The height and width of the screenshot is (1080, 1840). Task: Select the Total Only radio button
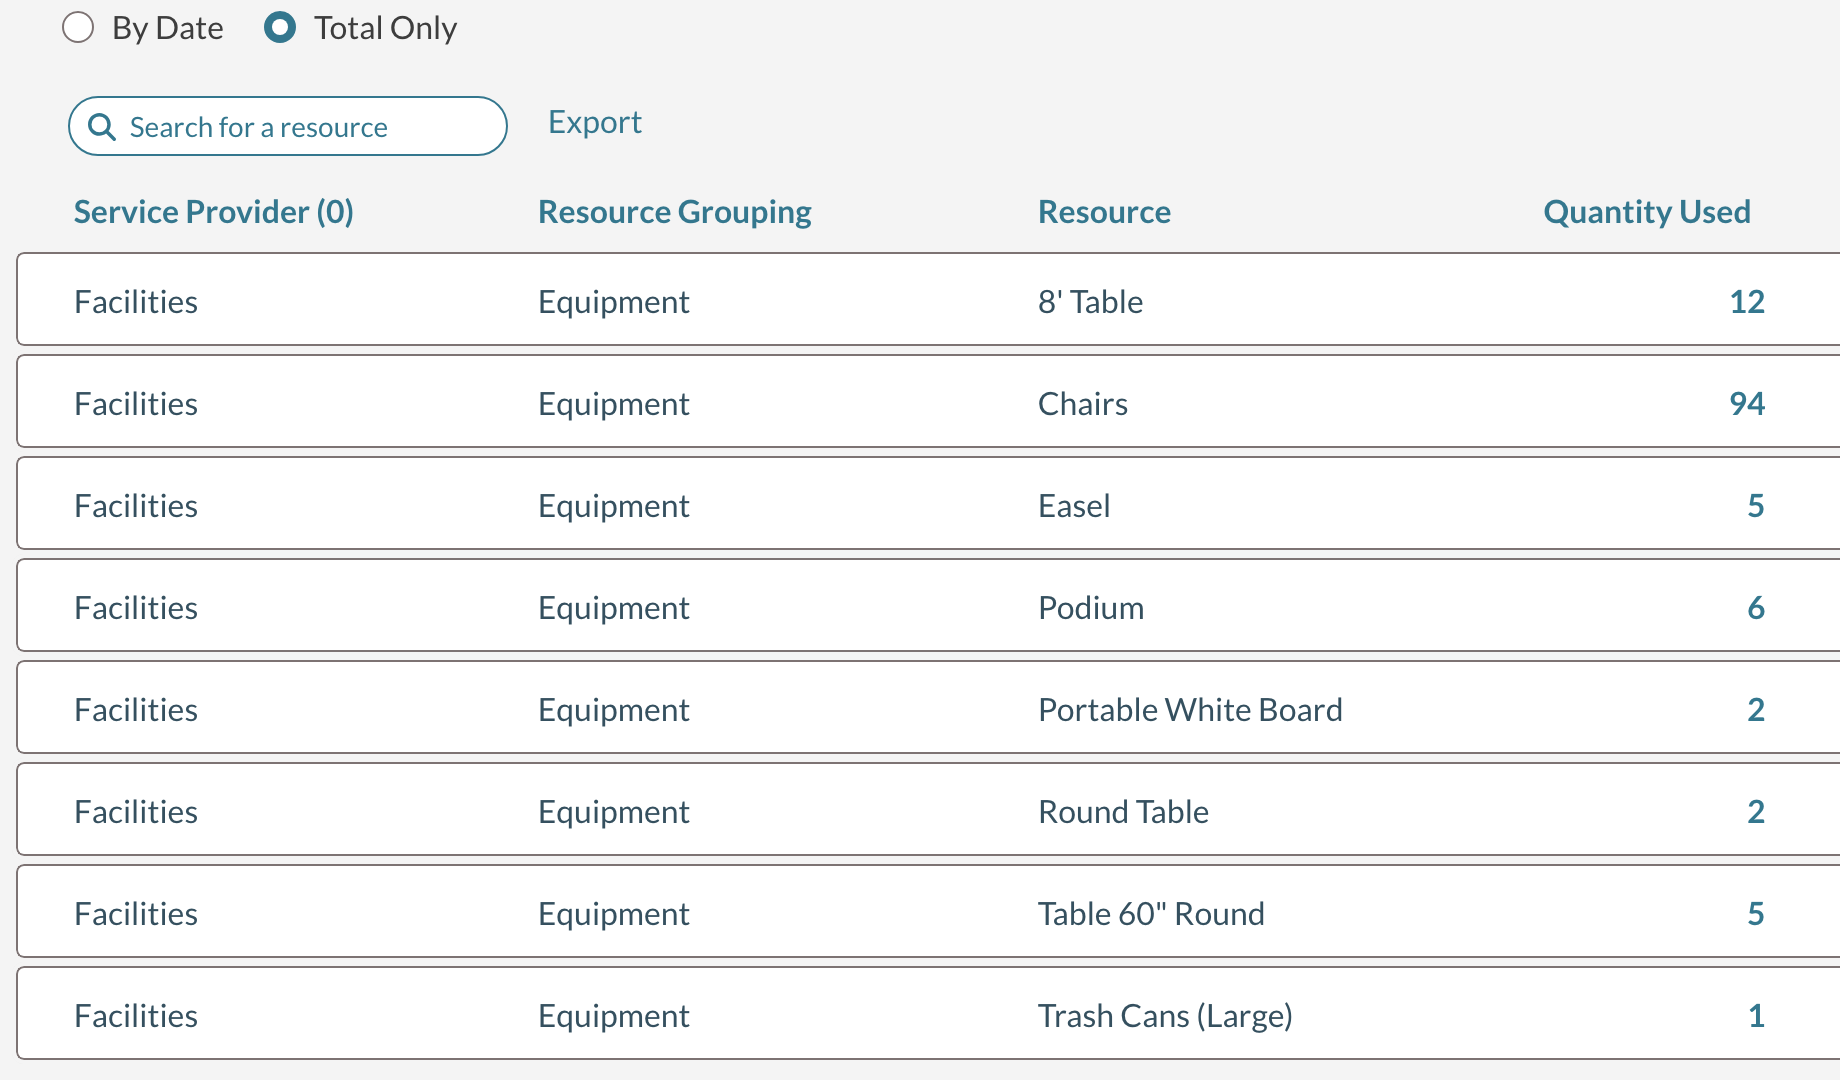click(280, 28)
